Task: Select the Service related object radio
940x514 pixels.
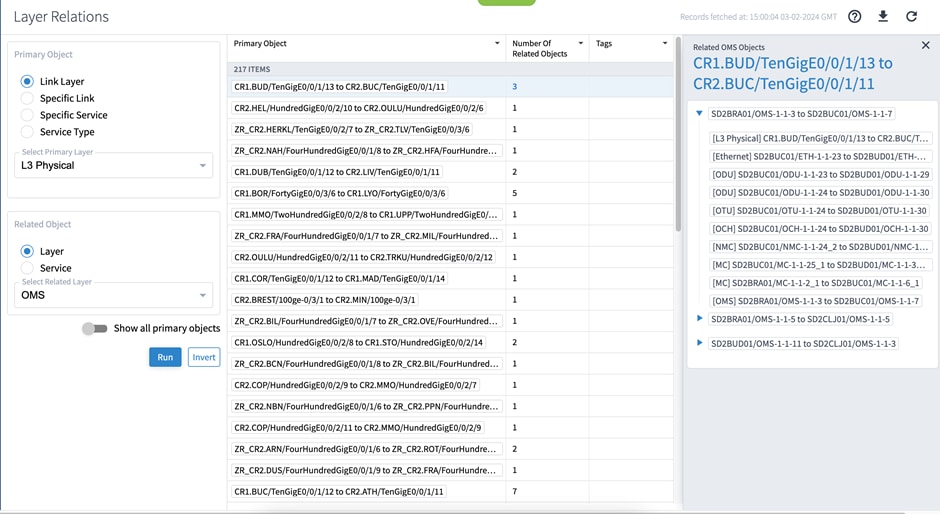Action: pyautogui.click(x=27, y=268)
